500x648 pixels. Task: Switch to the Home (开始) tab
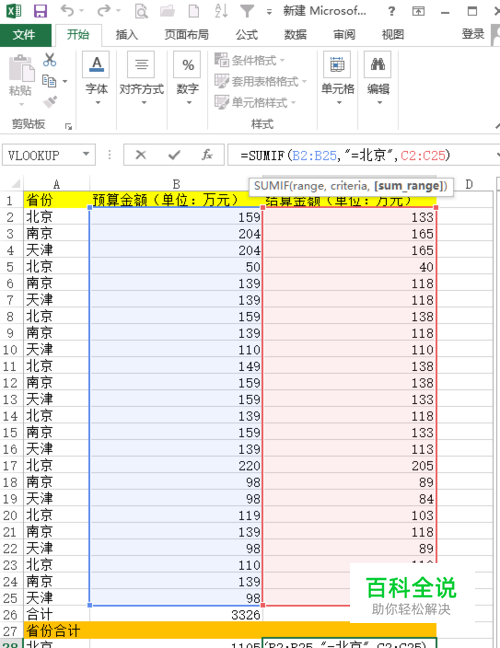tap(78, 34)
